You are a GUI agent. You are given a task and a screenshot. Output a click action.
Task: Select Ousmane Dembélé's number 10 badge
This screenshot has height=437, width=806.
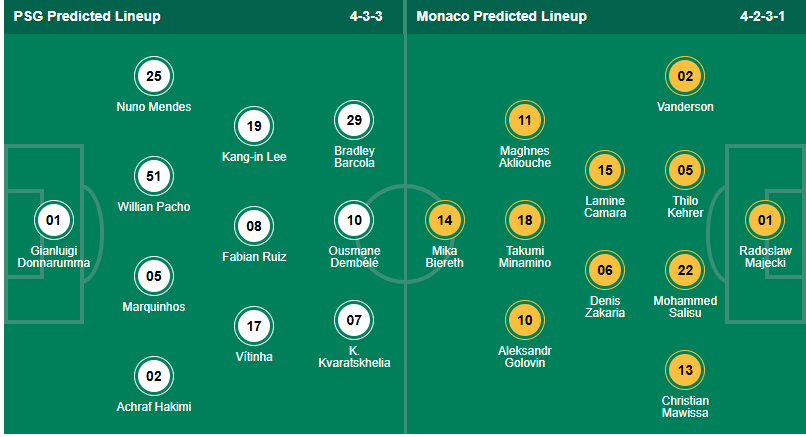point(354,220)
